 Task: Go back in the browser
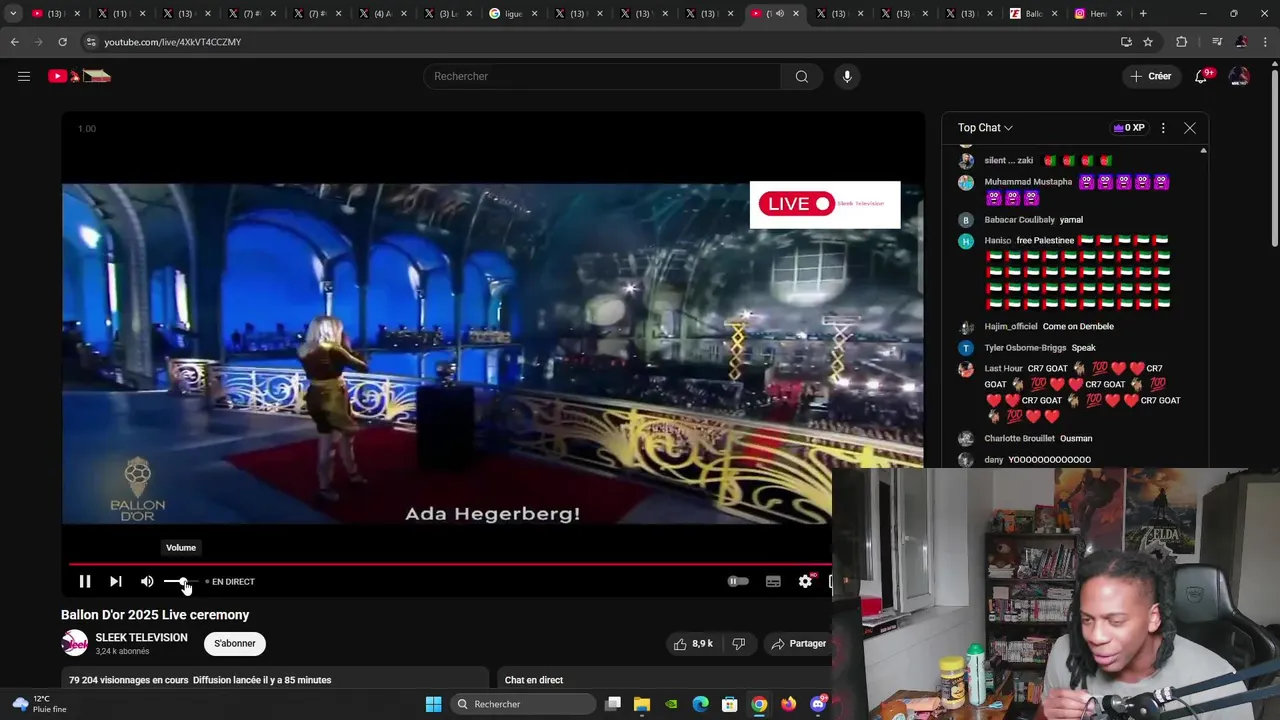(x=14, y=42)
